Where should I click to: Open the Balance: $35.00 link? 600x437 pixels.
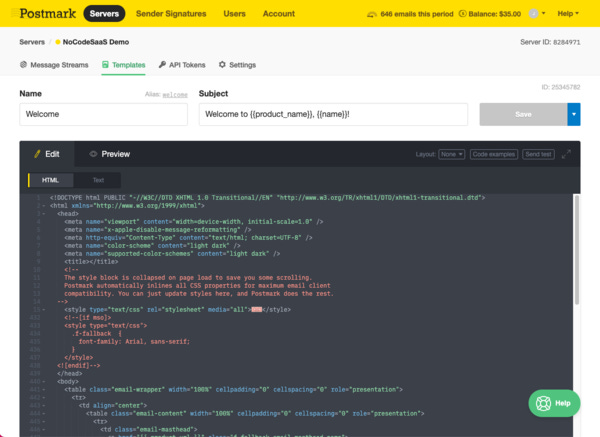(x=494, y=14)
